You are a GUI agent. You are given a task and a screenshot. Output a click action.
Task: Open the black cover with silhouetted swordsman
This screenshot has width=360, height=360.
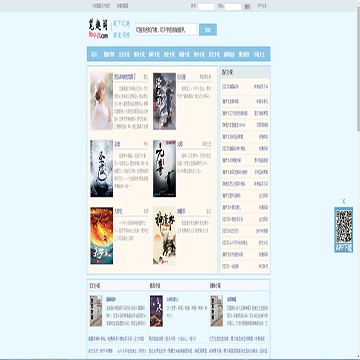(164, 169)
